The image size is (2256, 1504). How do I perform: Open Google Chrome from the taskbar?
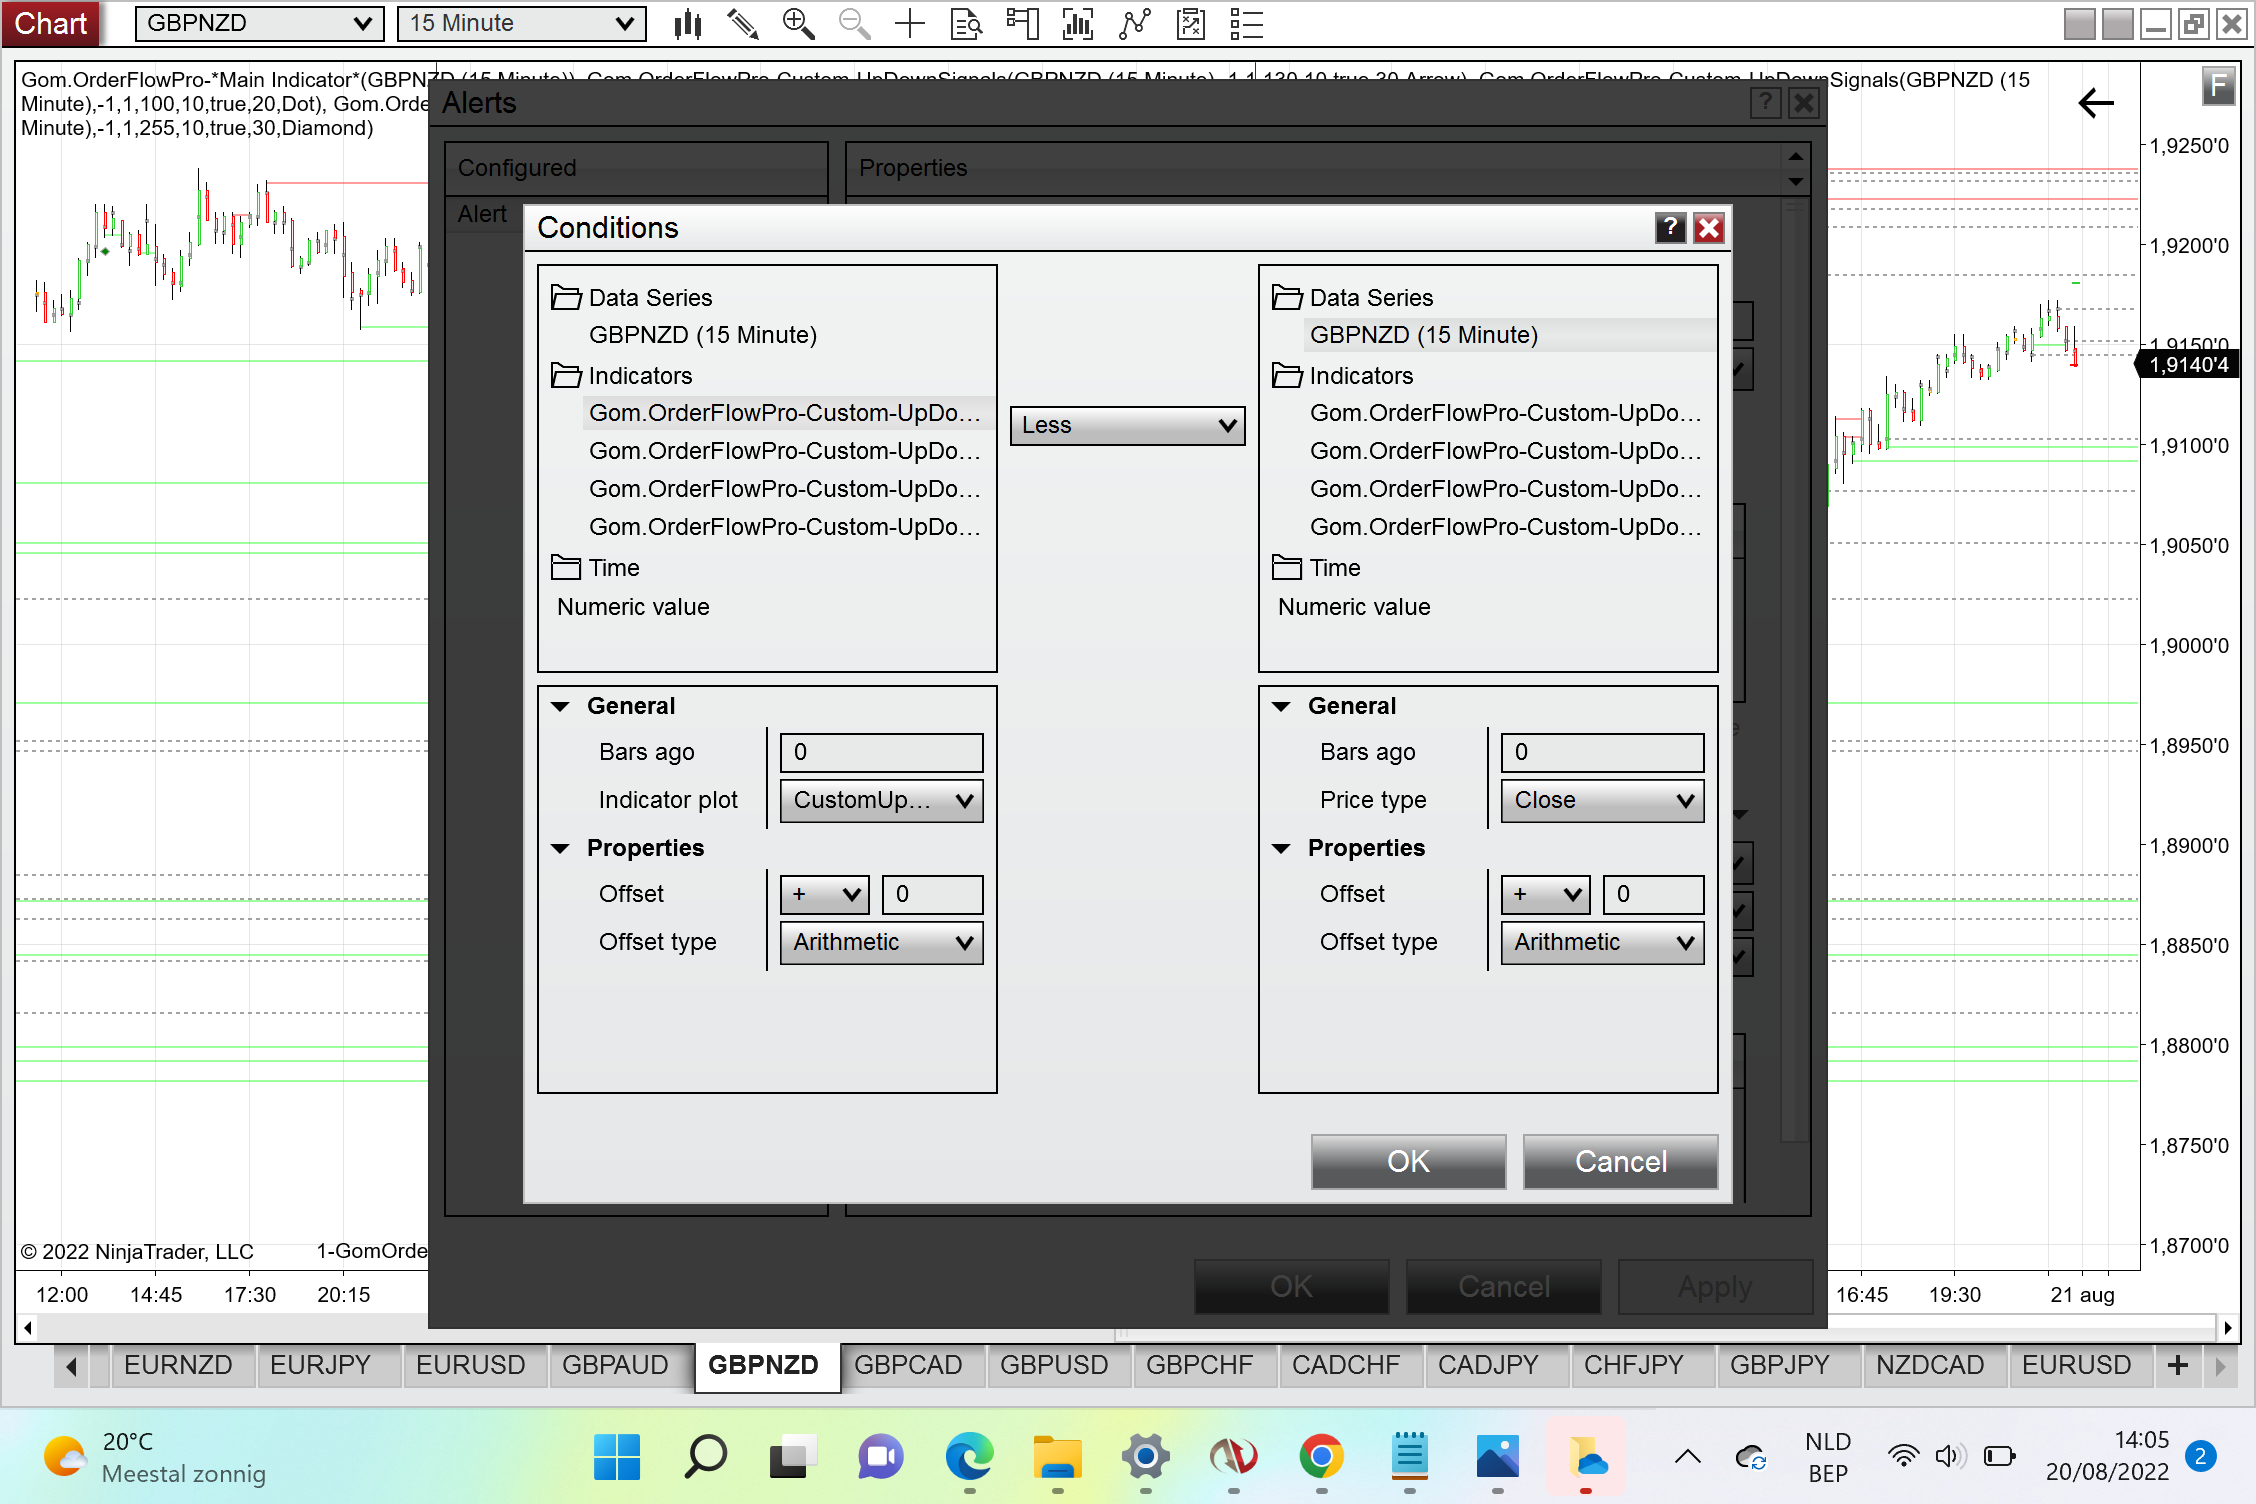pos(1321,1457)
